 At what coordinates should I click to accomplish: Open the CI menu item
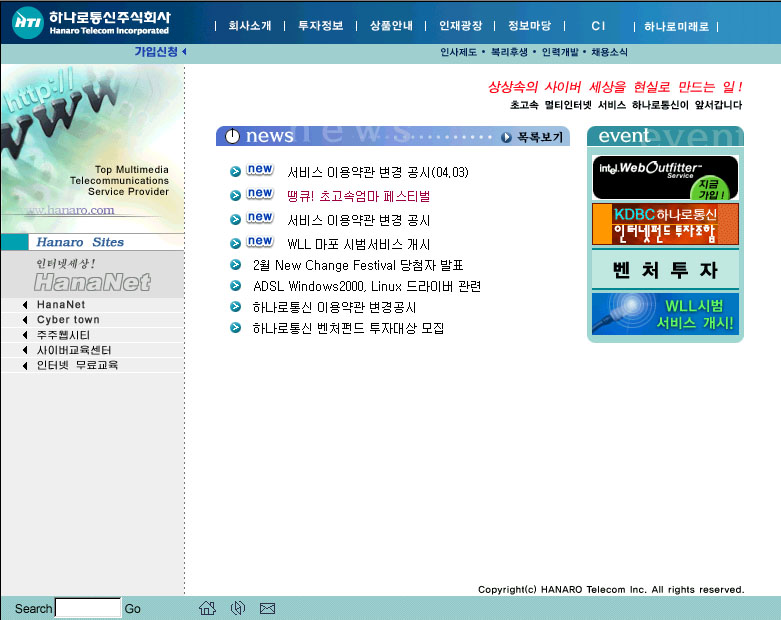click(x=598, y=26)
